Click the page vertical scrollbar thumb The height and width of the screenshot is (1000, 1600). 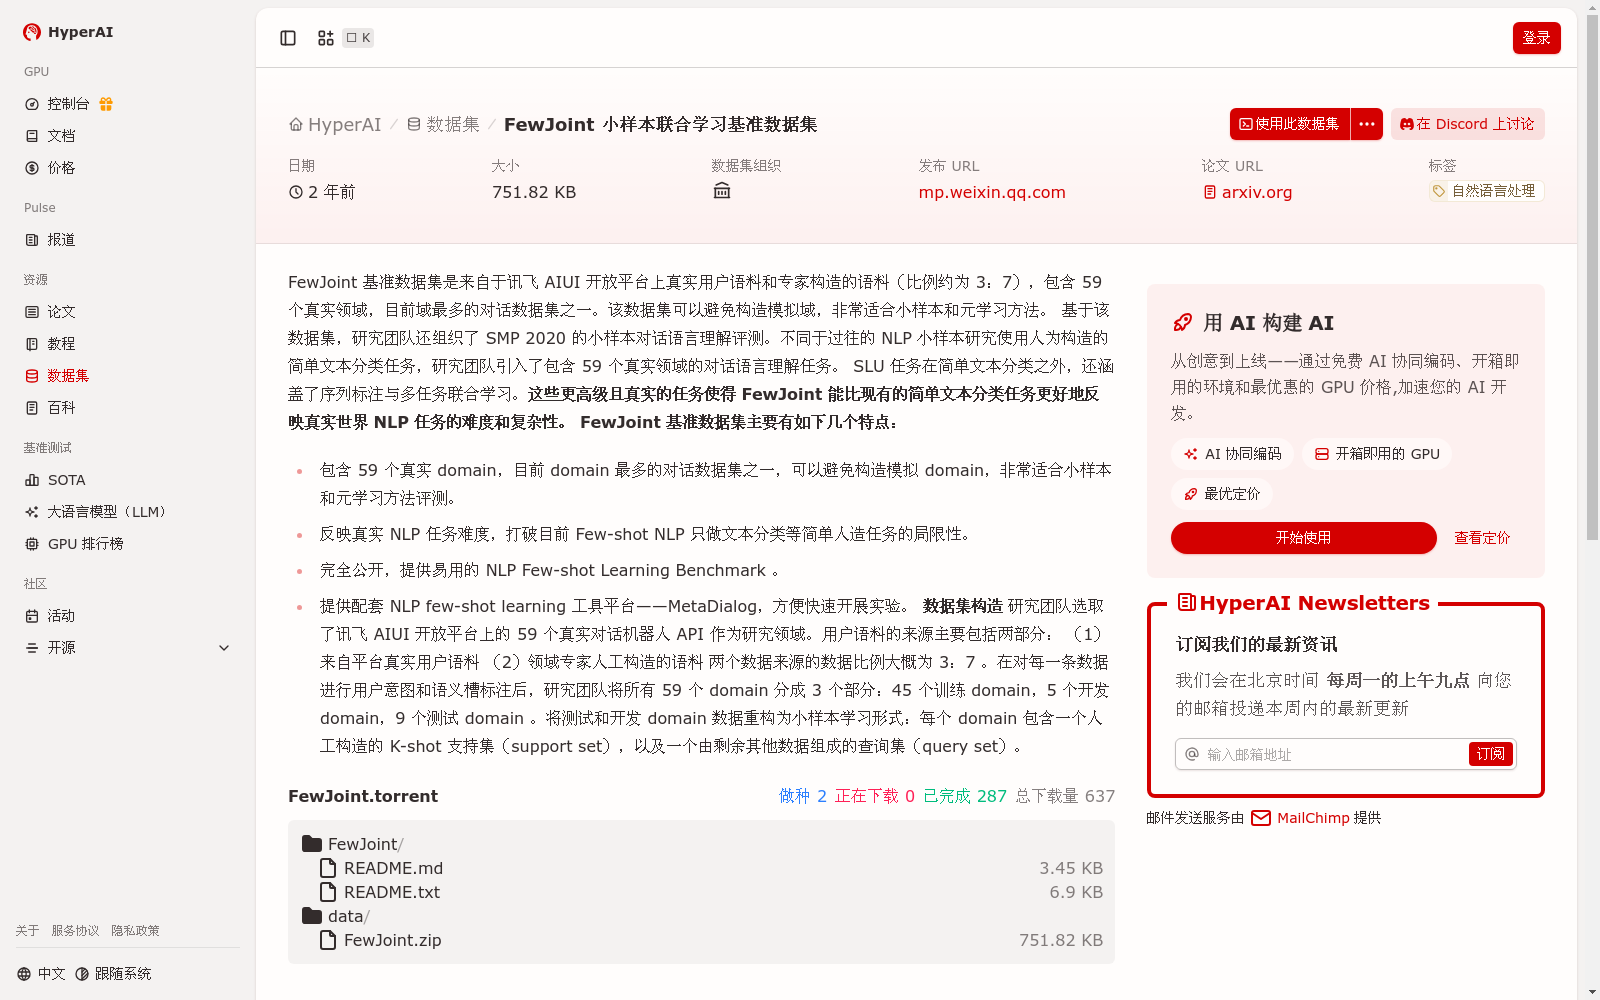(1592, 278)
